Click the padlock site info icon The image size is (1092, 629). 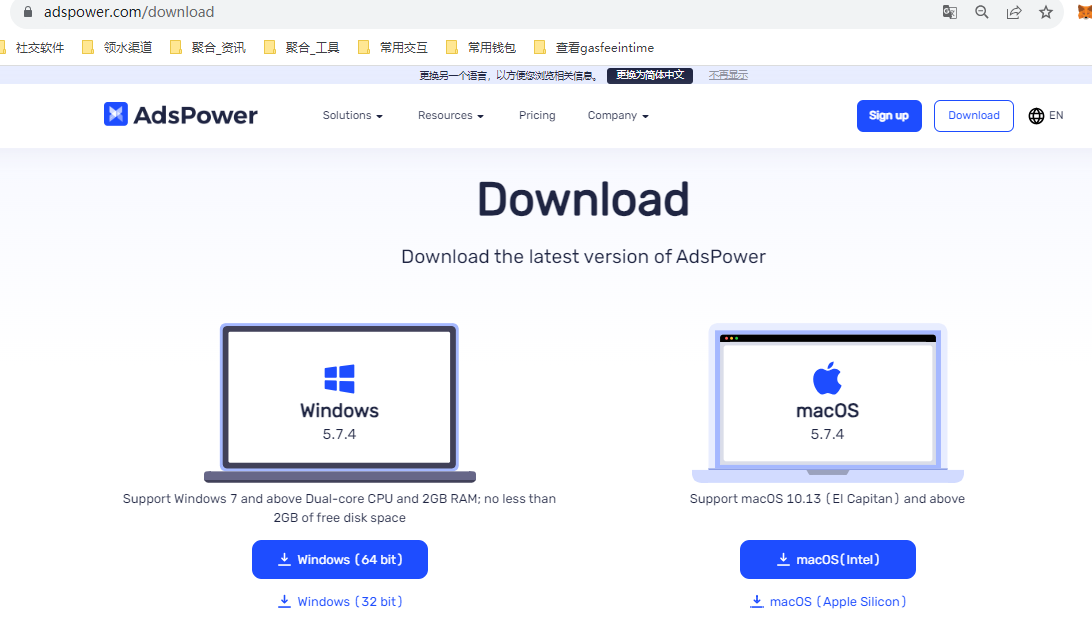click(28, 12)
